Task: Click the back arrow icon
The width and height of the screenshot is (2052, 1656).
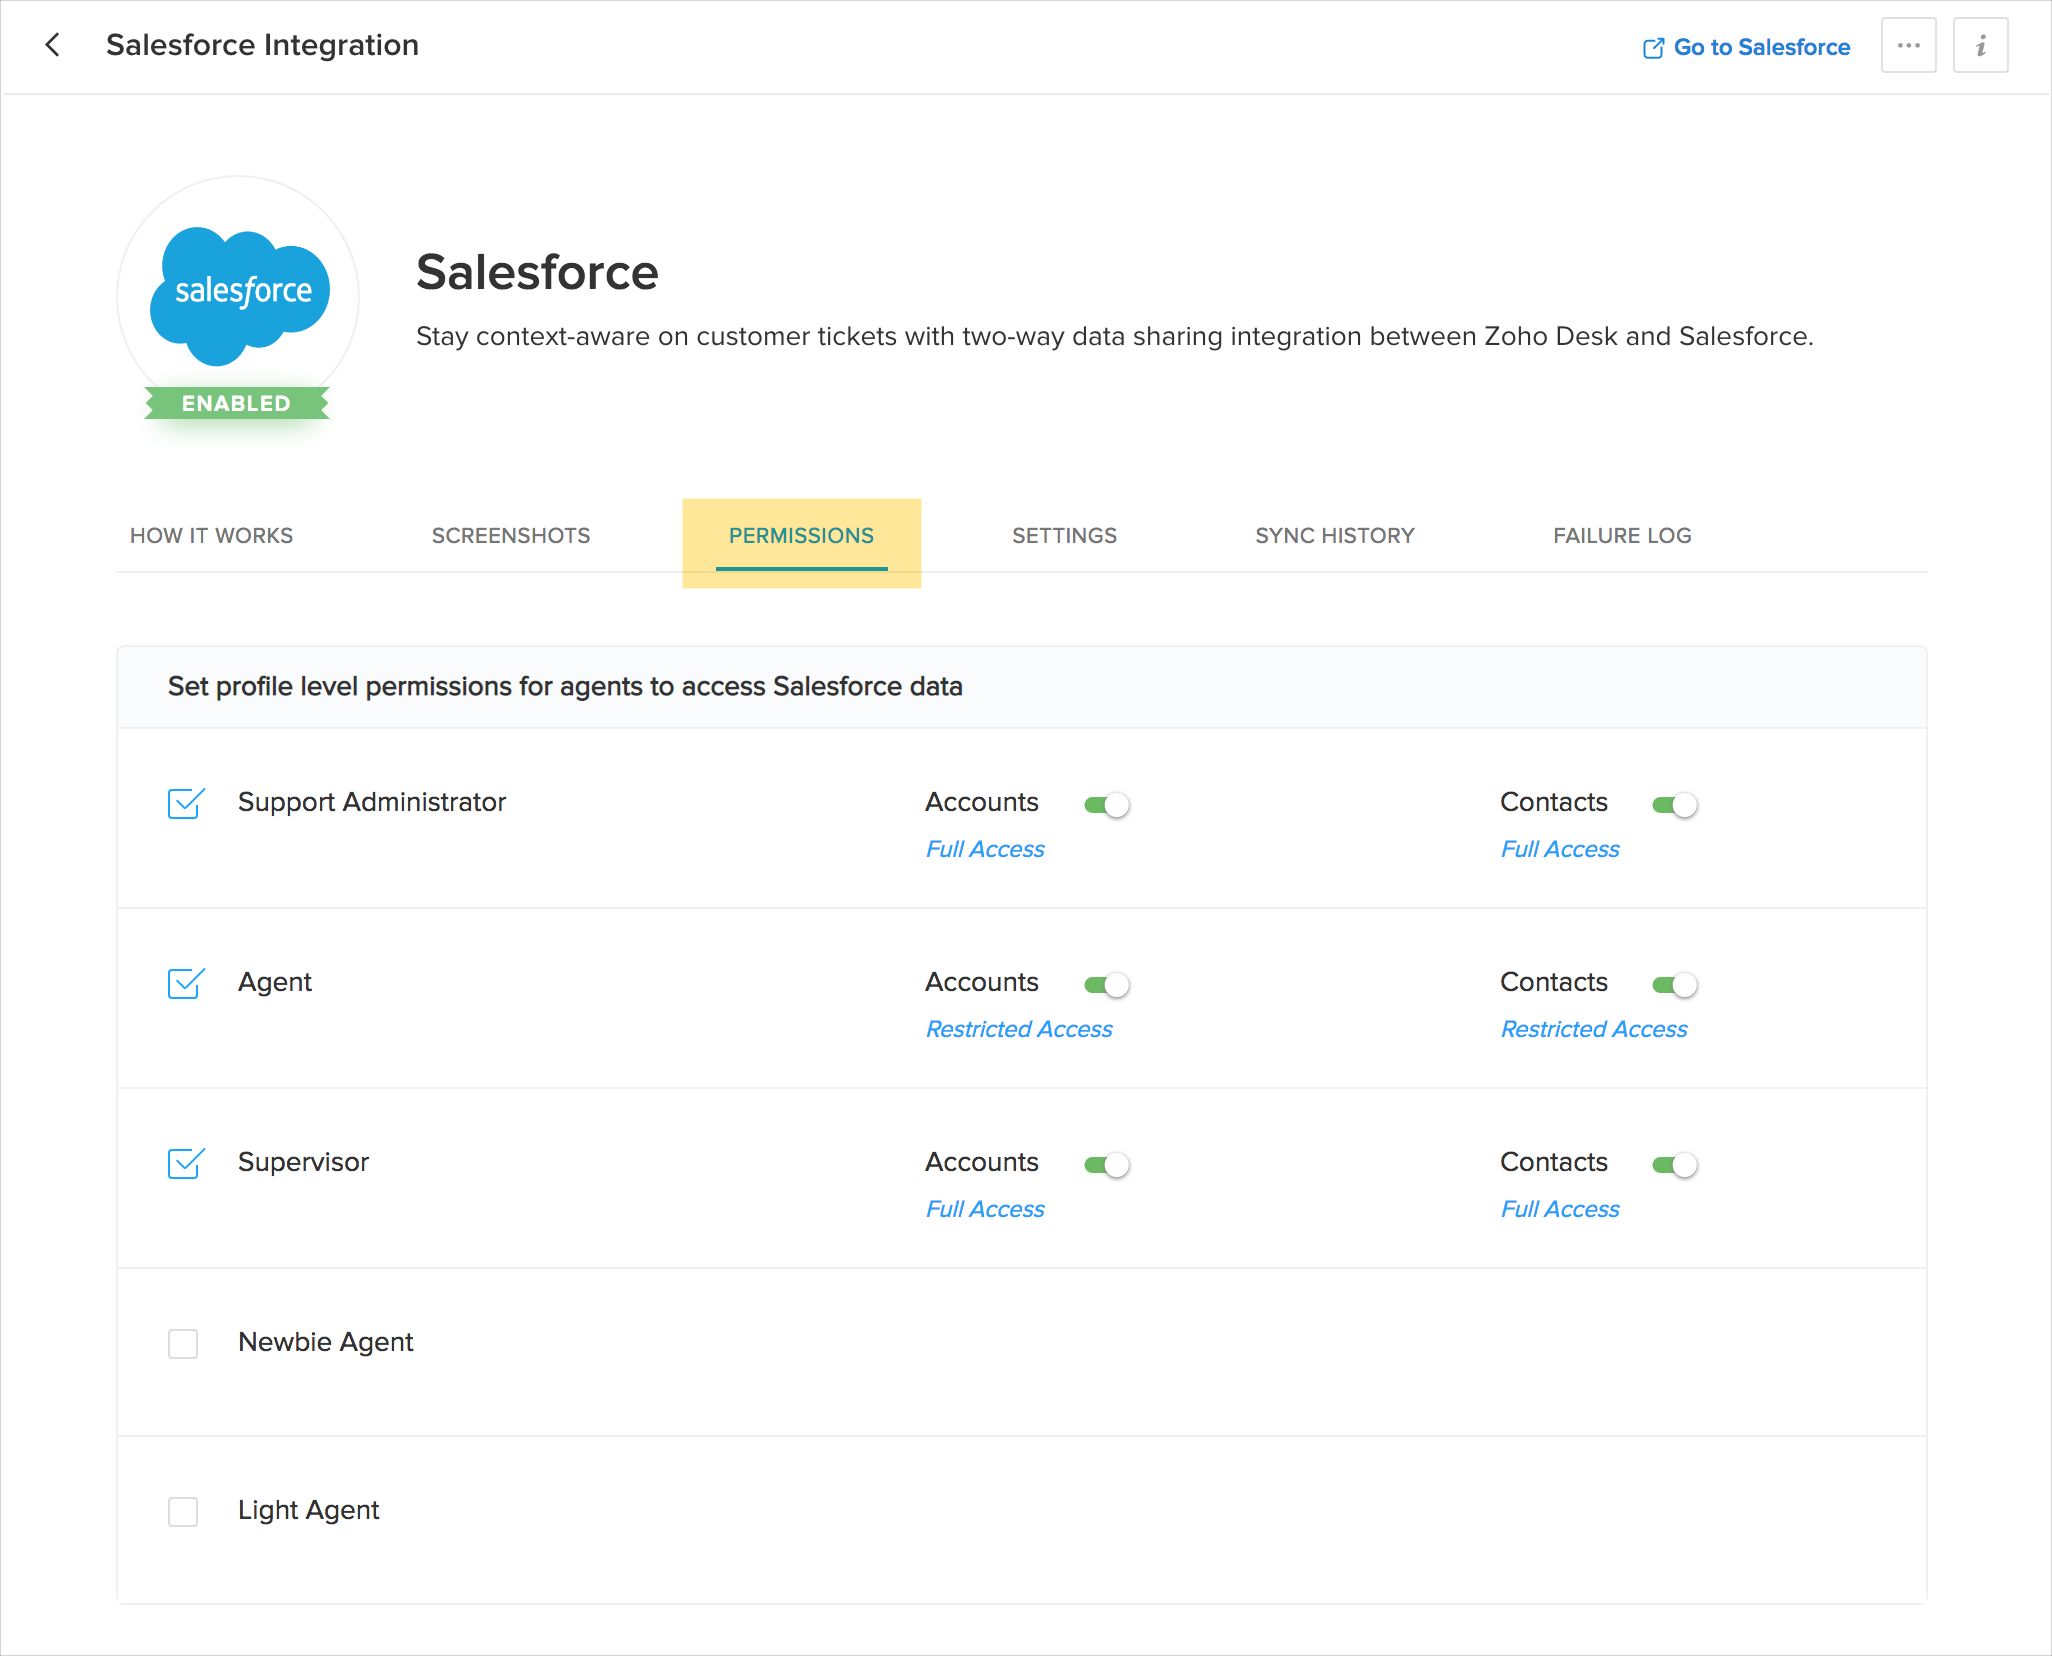Action: click(53, 45)
